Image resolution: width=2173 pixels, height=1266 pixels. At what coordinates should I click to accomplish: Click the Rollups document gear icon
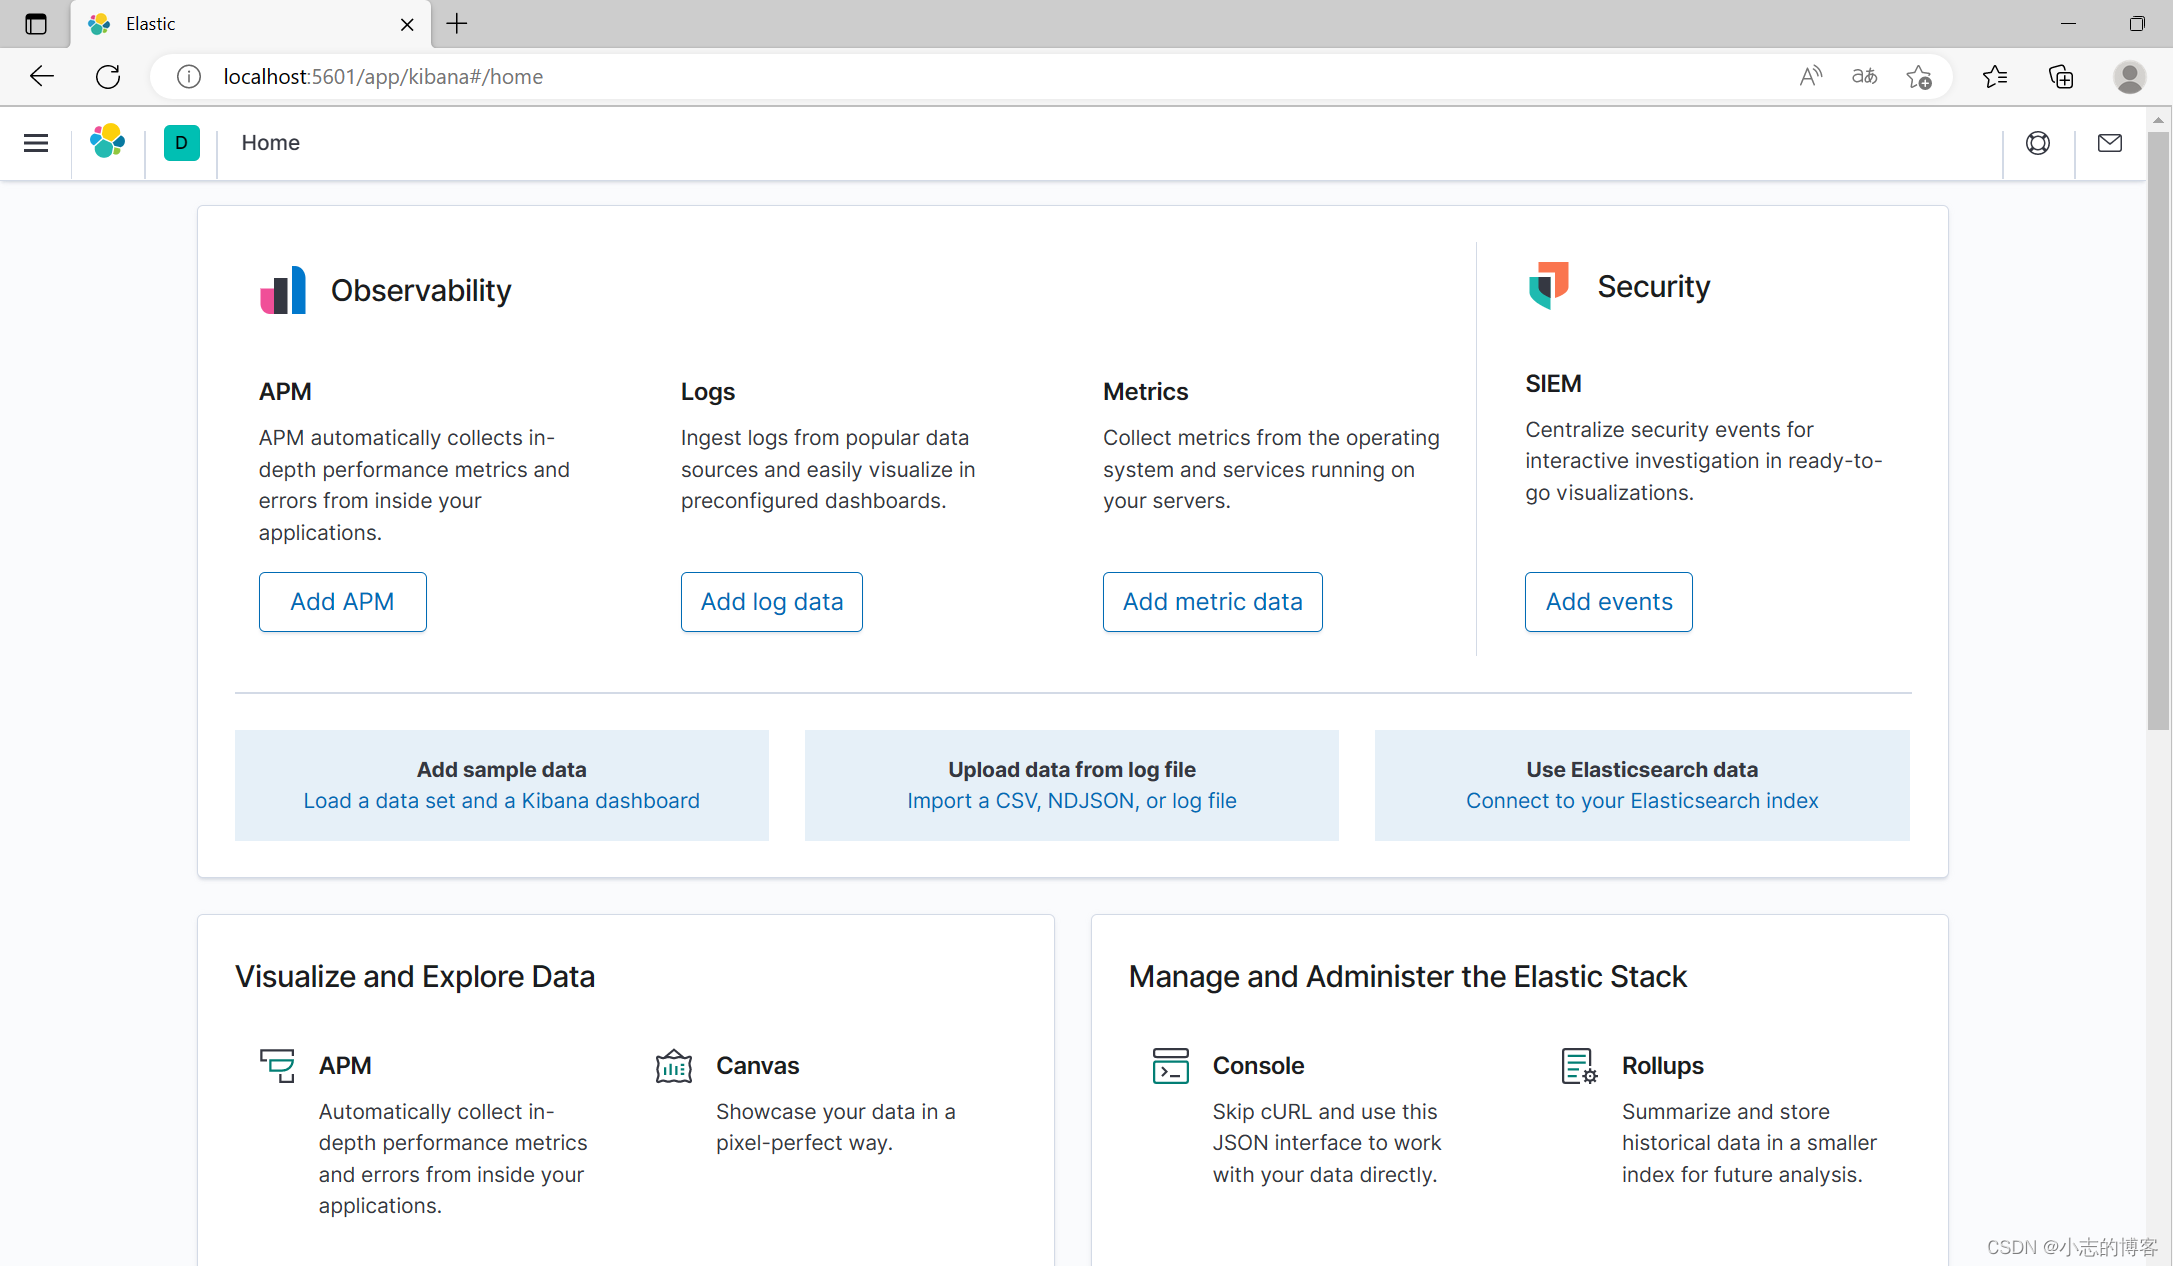point(1579,1065)
